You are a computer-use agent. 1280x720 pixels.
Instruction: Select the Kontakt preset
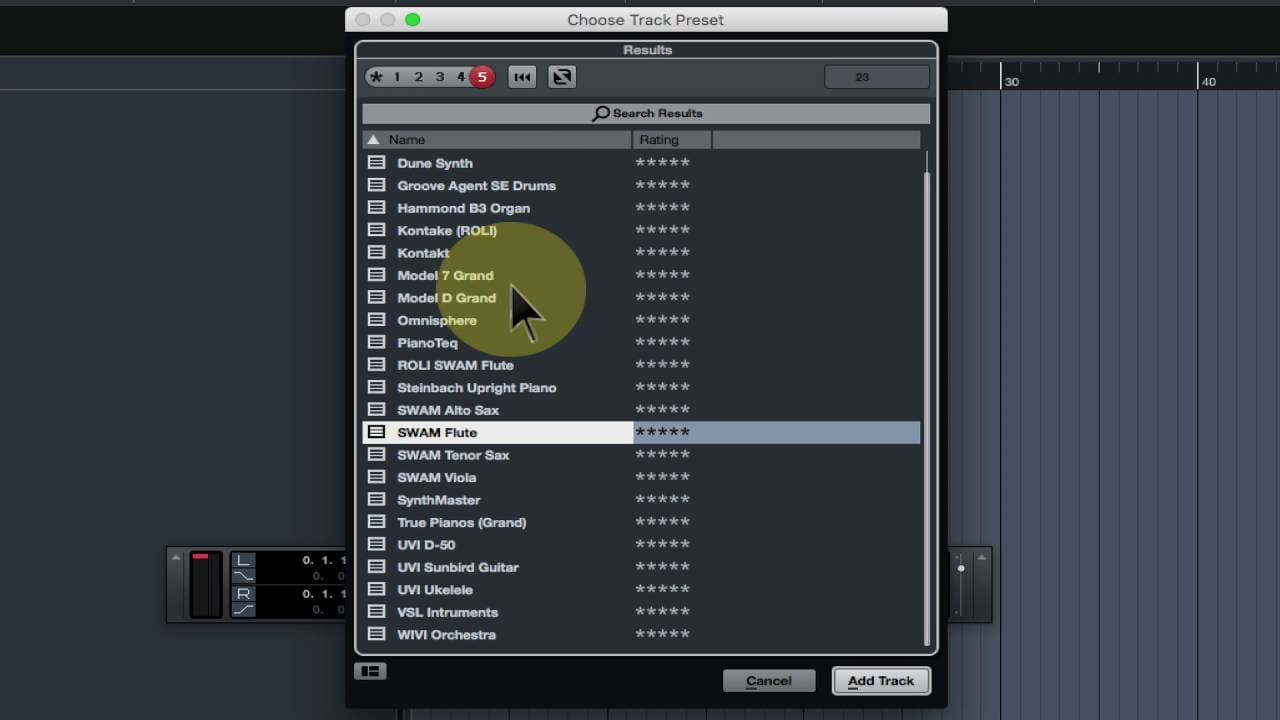click(423, 253)
